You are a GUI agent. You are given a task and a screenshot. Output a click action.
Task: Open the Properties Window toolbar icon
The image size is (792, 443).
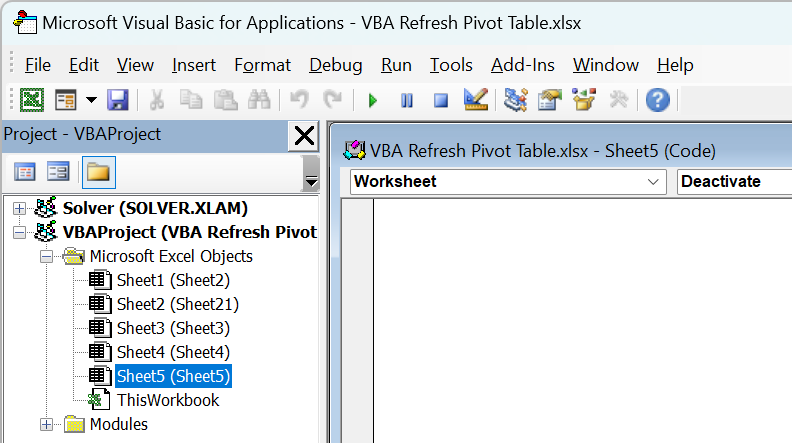coord(550,100)
